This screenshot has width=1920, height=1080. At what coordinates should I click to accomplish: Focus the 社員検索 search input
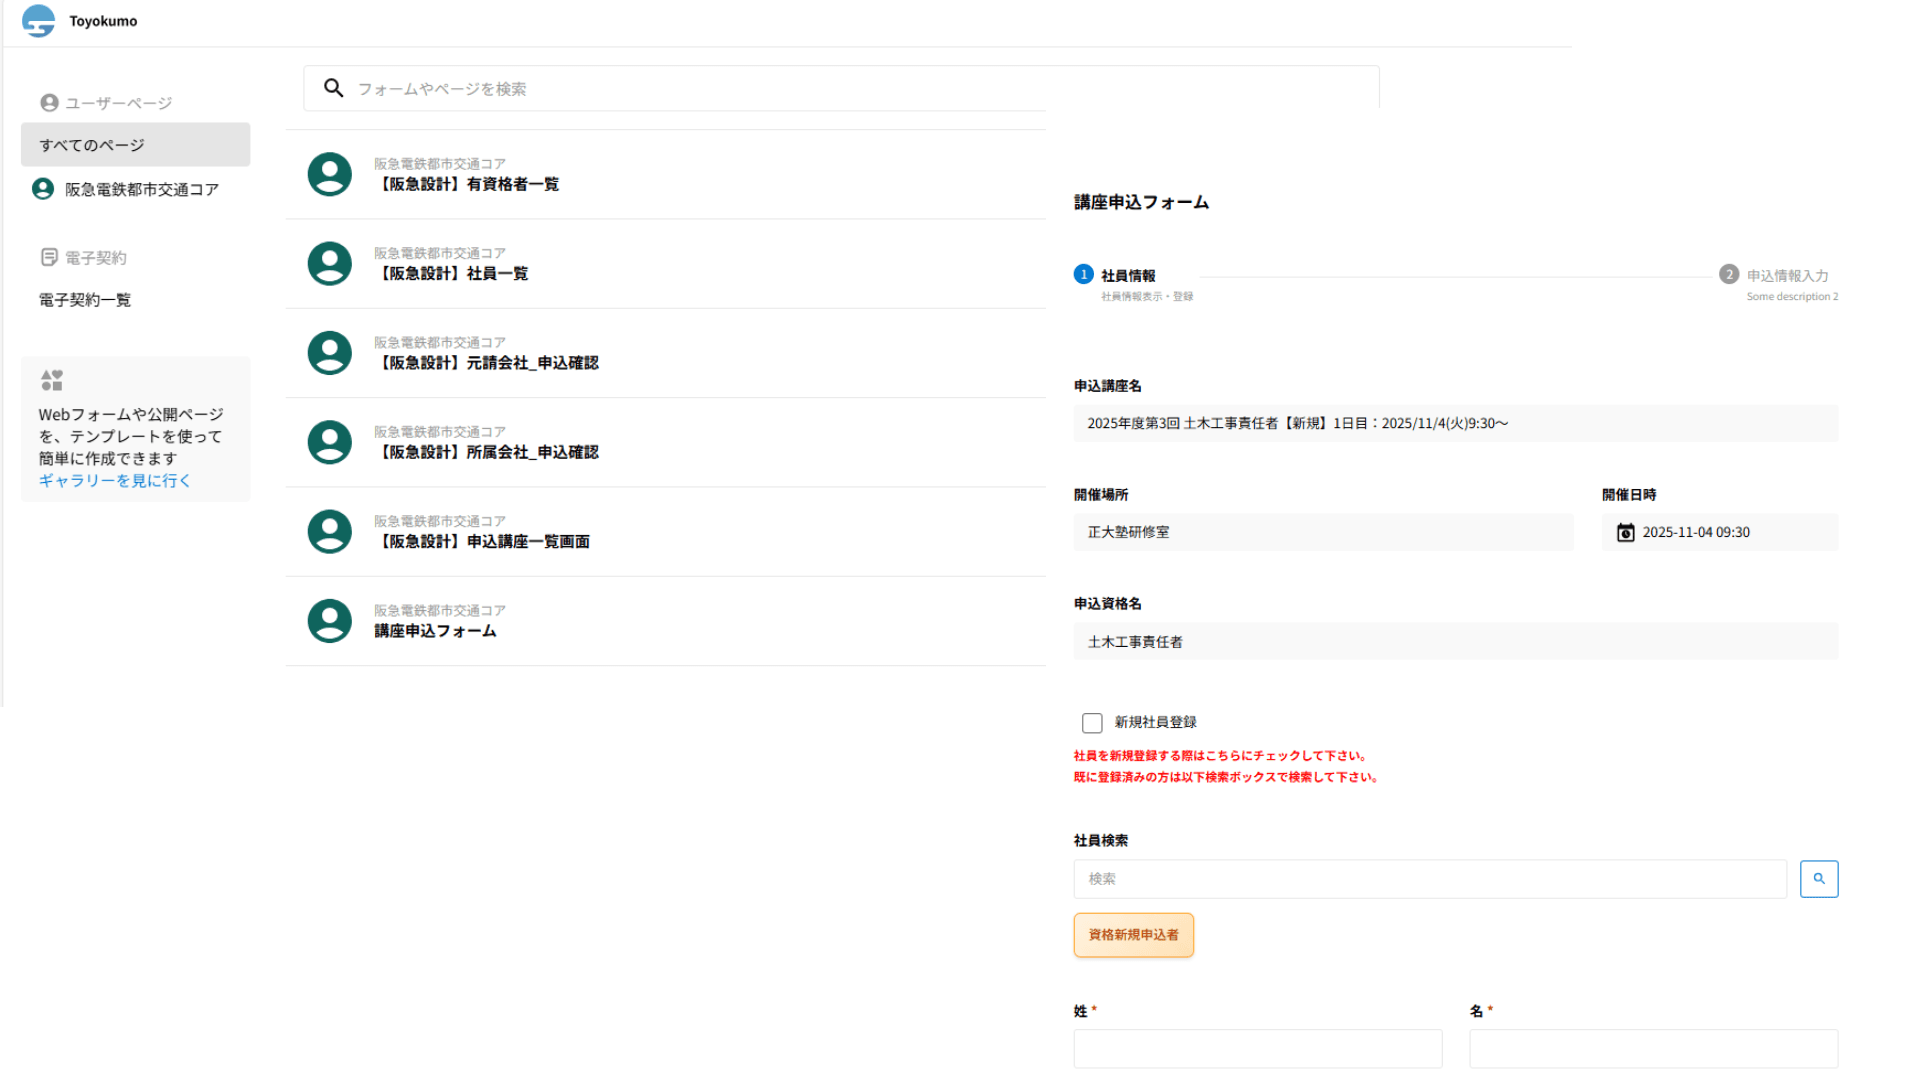1430,879
